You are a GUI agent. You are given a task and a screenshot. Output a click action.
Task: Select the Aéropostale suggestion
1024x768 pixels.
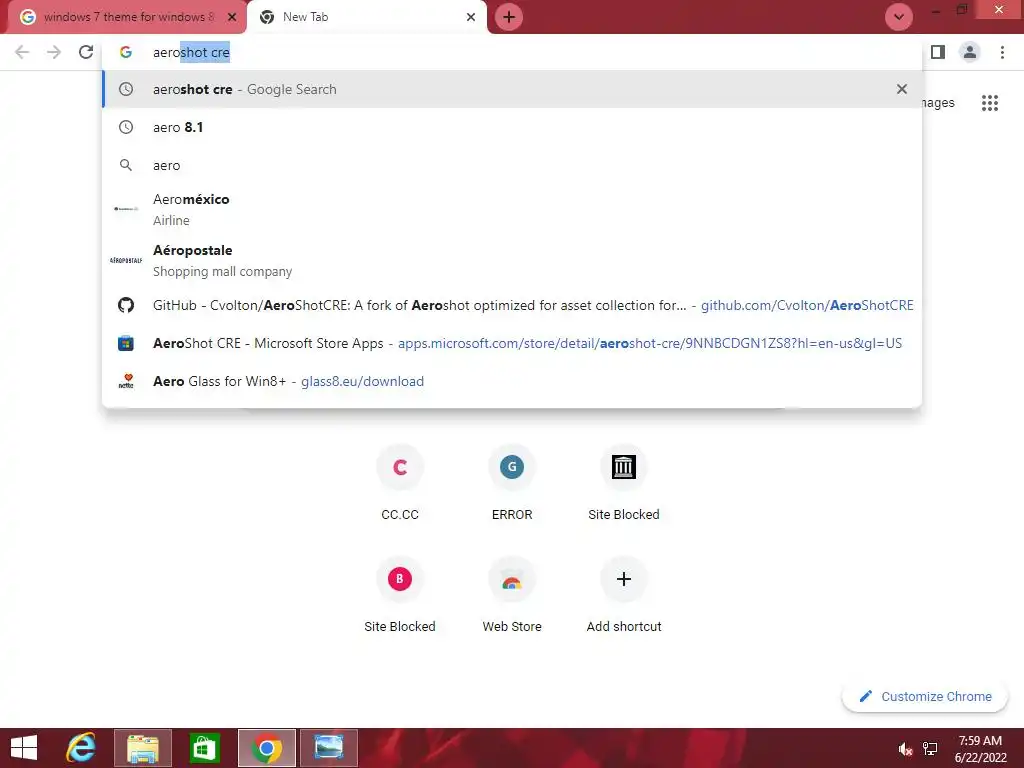coord(513,260)
